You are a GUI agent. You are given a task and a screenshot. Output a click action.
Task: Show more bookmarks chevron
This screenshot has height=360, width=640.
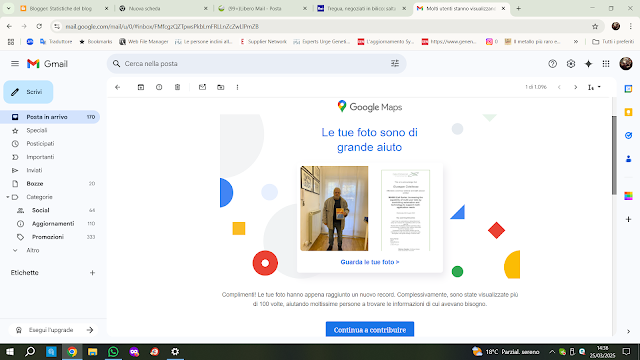coord(576,42)
